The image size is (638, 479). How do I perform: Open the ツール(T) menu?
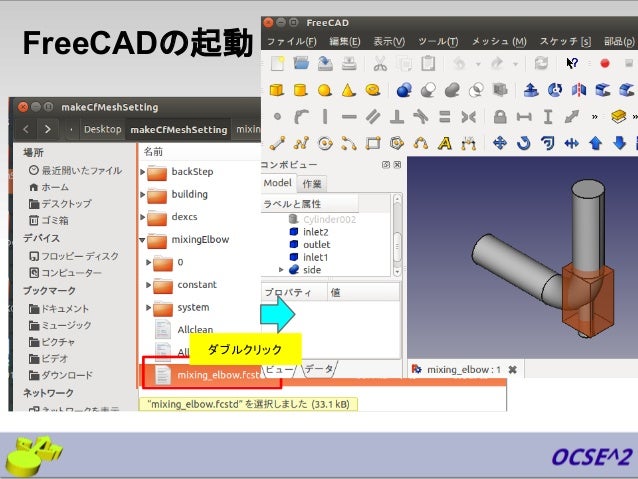pos(438,42)
